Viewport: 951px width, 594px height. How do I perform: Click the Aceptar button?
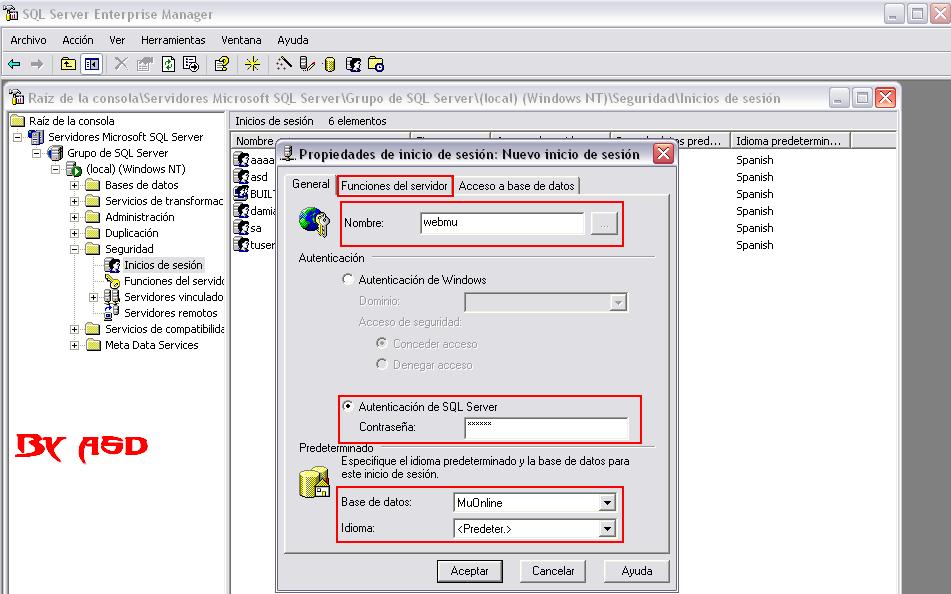pyautogui.click(x=469, y=571)
